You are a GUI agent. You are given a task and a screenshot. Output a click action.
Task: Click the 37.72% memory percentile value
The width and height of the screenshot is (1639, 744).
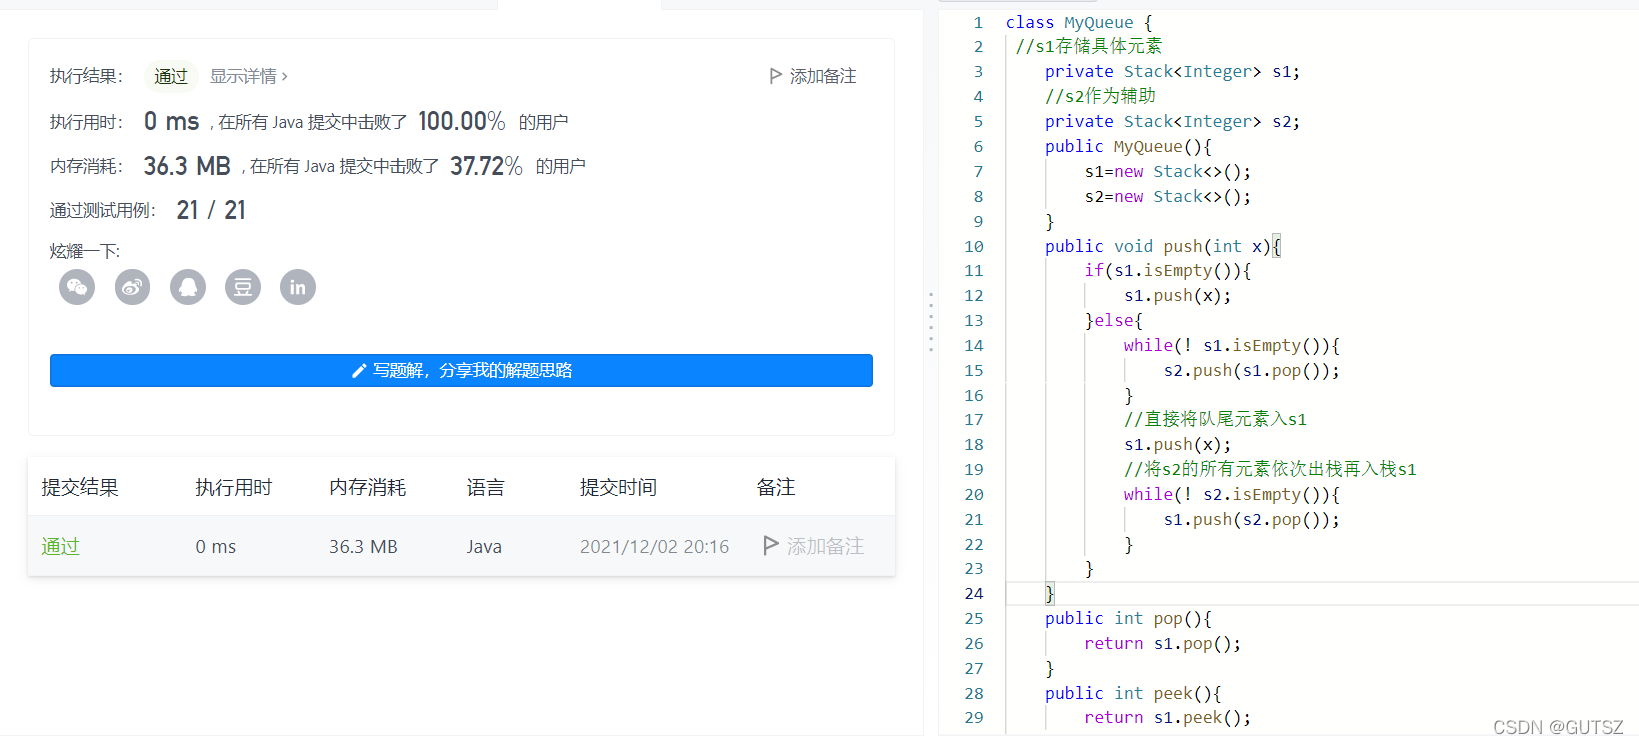(486, 166)
